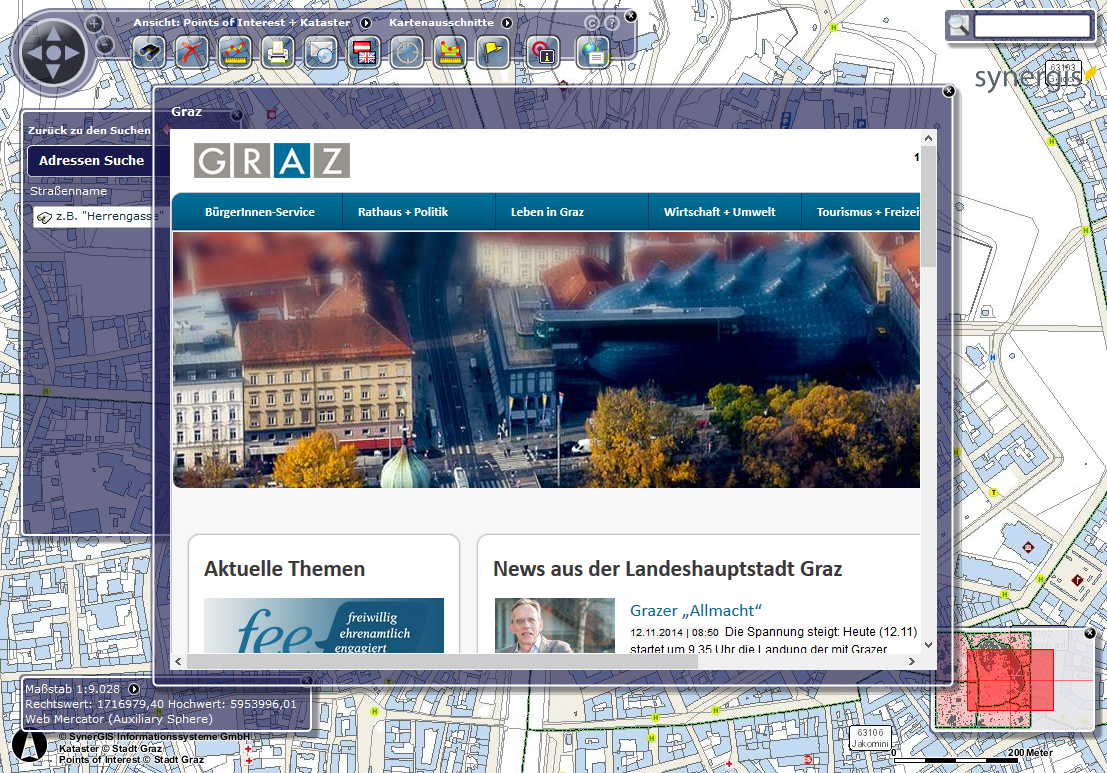Pan map up with navigation pad arrow
Image resolution: width=1107 pixels, height=773 pixels.
click(x=54, y=35)
